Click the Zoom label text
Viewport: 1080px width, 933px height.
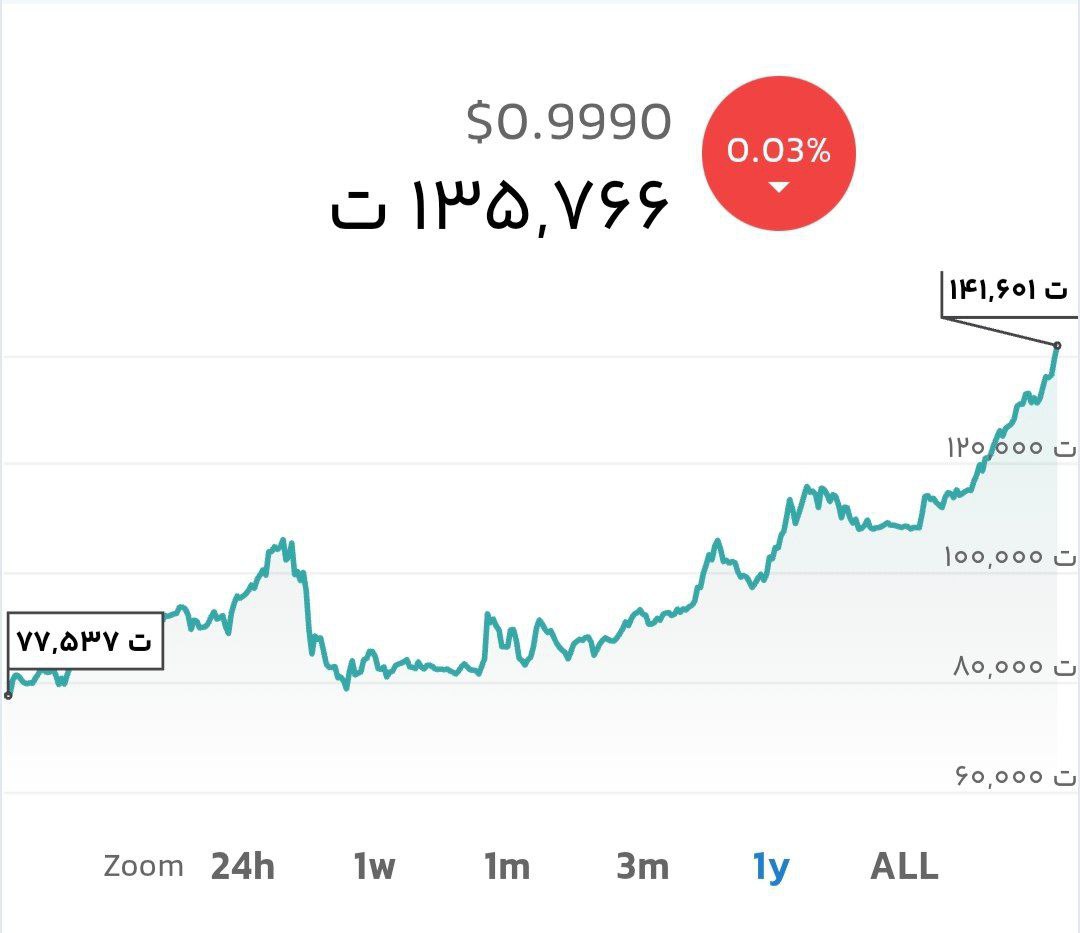coord(143,866)
